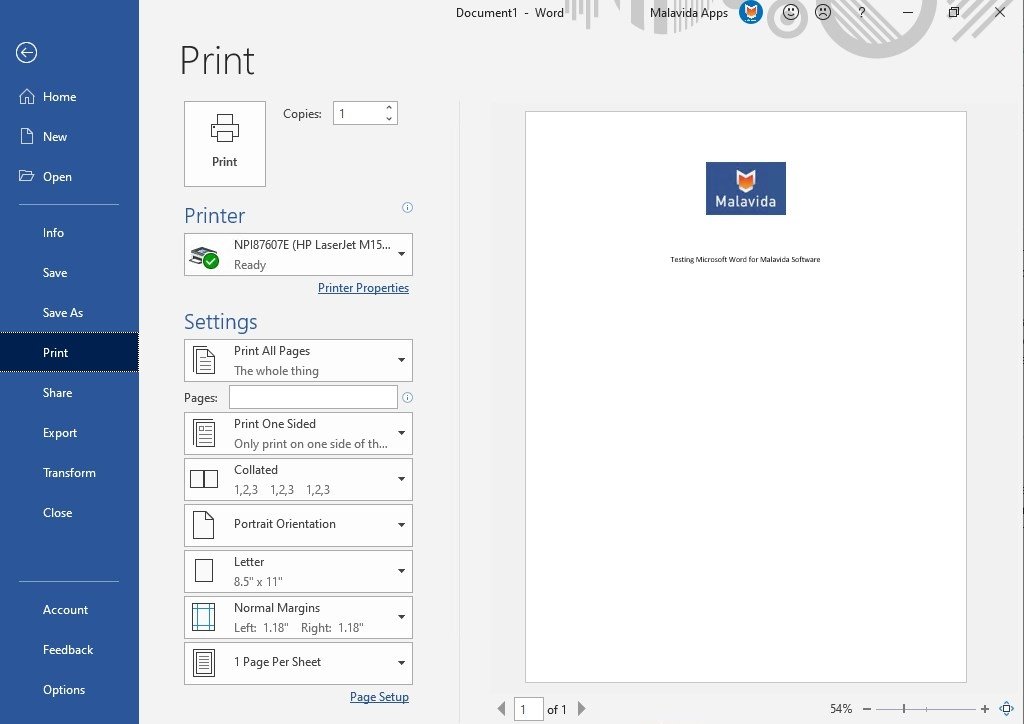The height and width of the screenshot is (724, 1024).
Task: Select Save in the sidebar
Action: (x=69, y=273)
